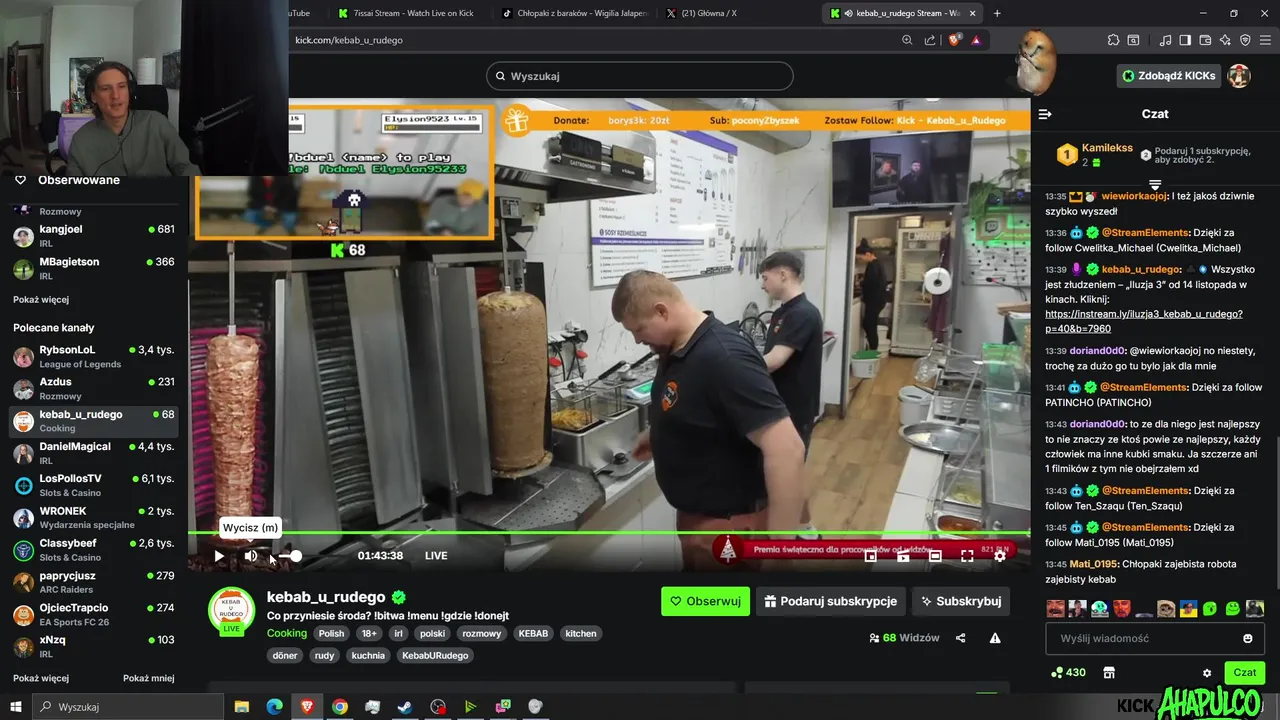Open the RybsonLoL recommended channel
Image resolution: width=1280 pixels, height=720 pixels.
click(x=94, y=356)
